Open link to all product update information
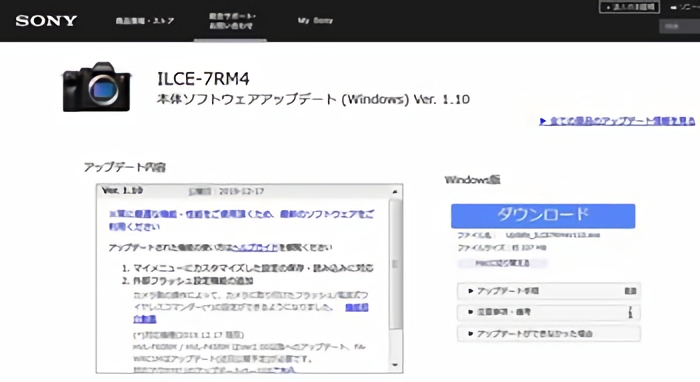 (617, 121)
